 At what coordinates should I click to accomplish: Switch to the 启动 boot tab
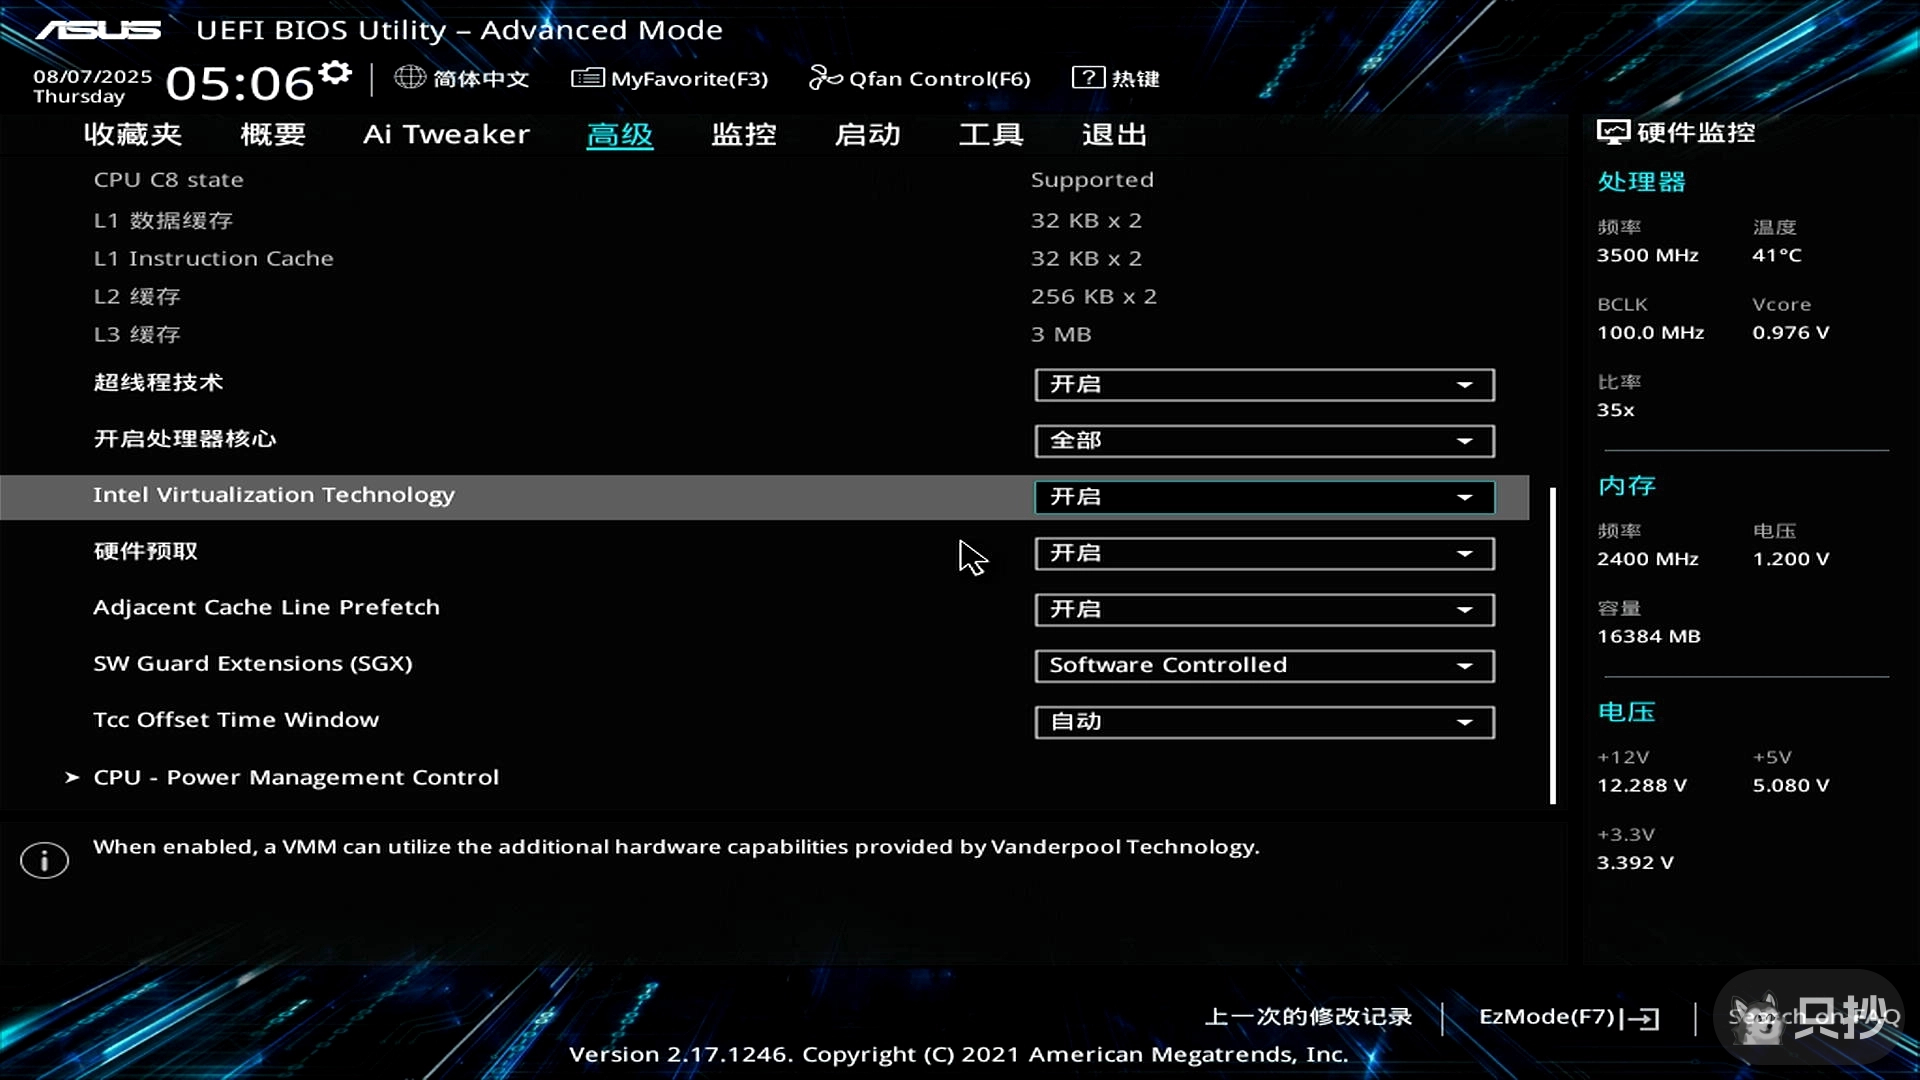click(x=868, y=134)
